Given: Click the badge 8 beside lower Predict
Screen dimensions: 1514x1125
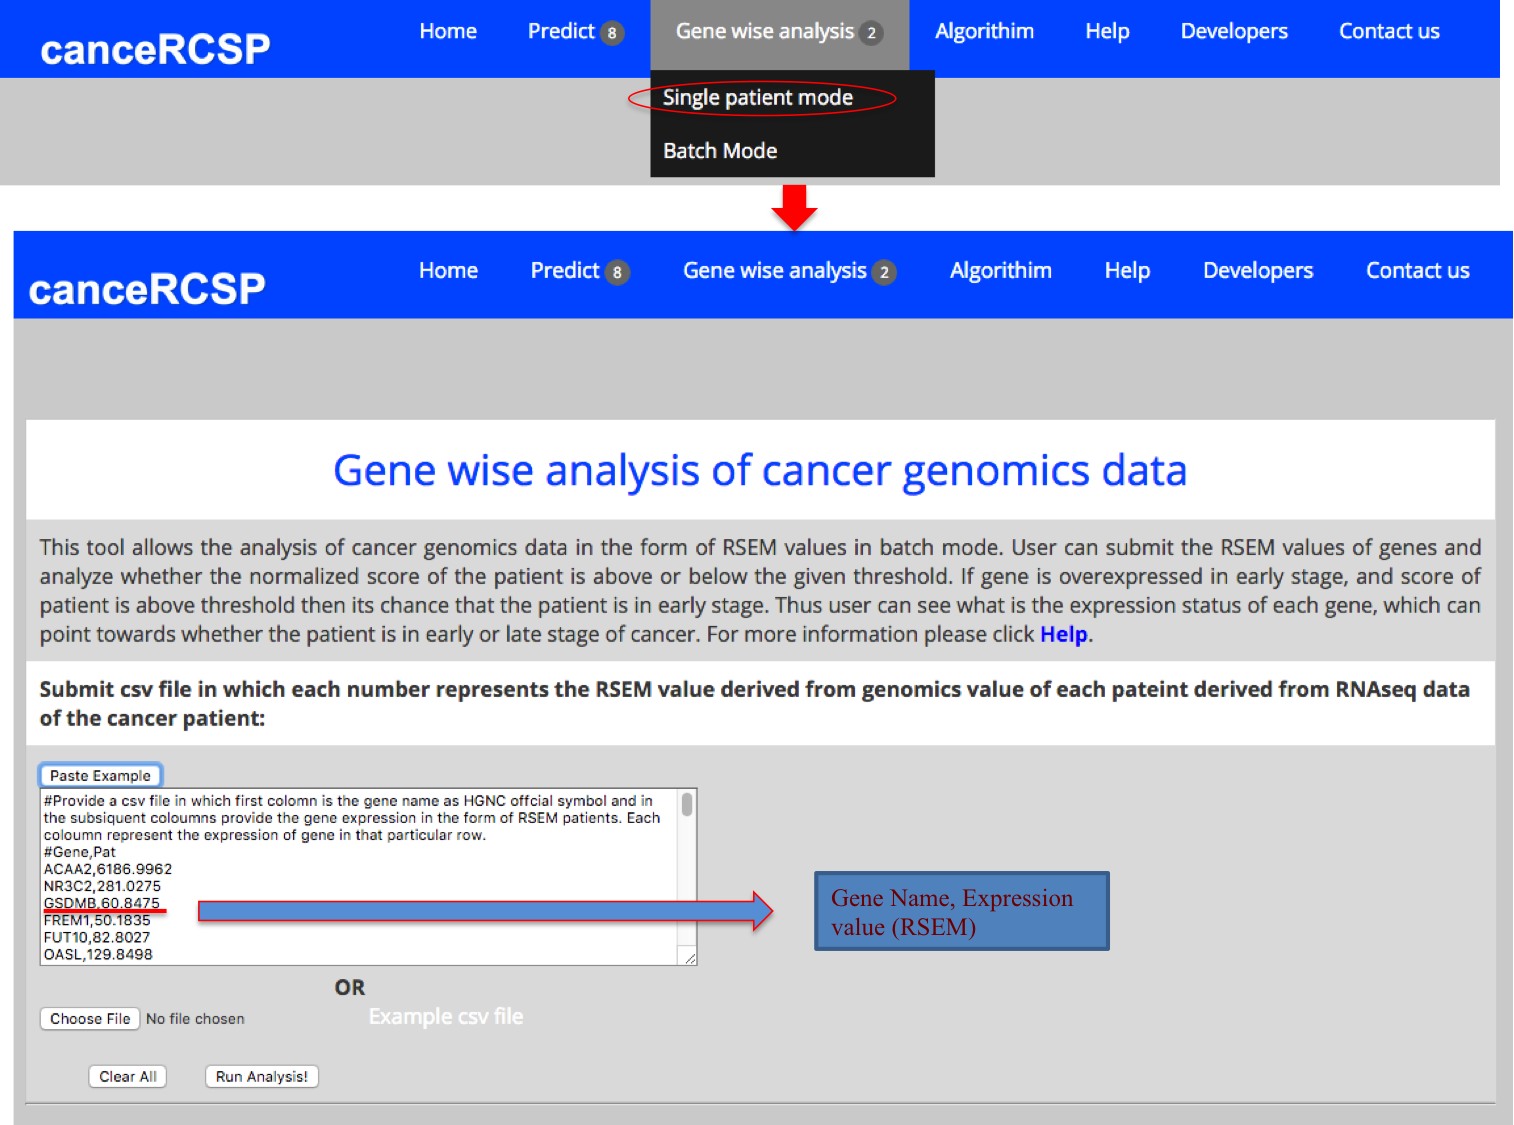Looking at the screenshot, I should tap(617, 272).
